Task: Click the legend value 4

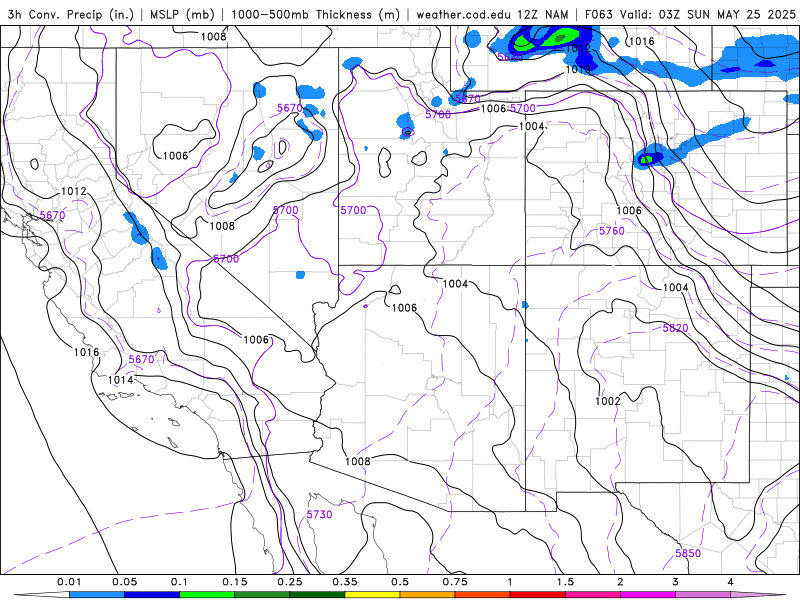Action: coord(730,582)
